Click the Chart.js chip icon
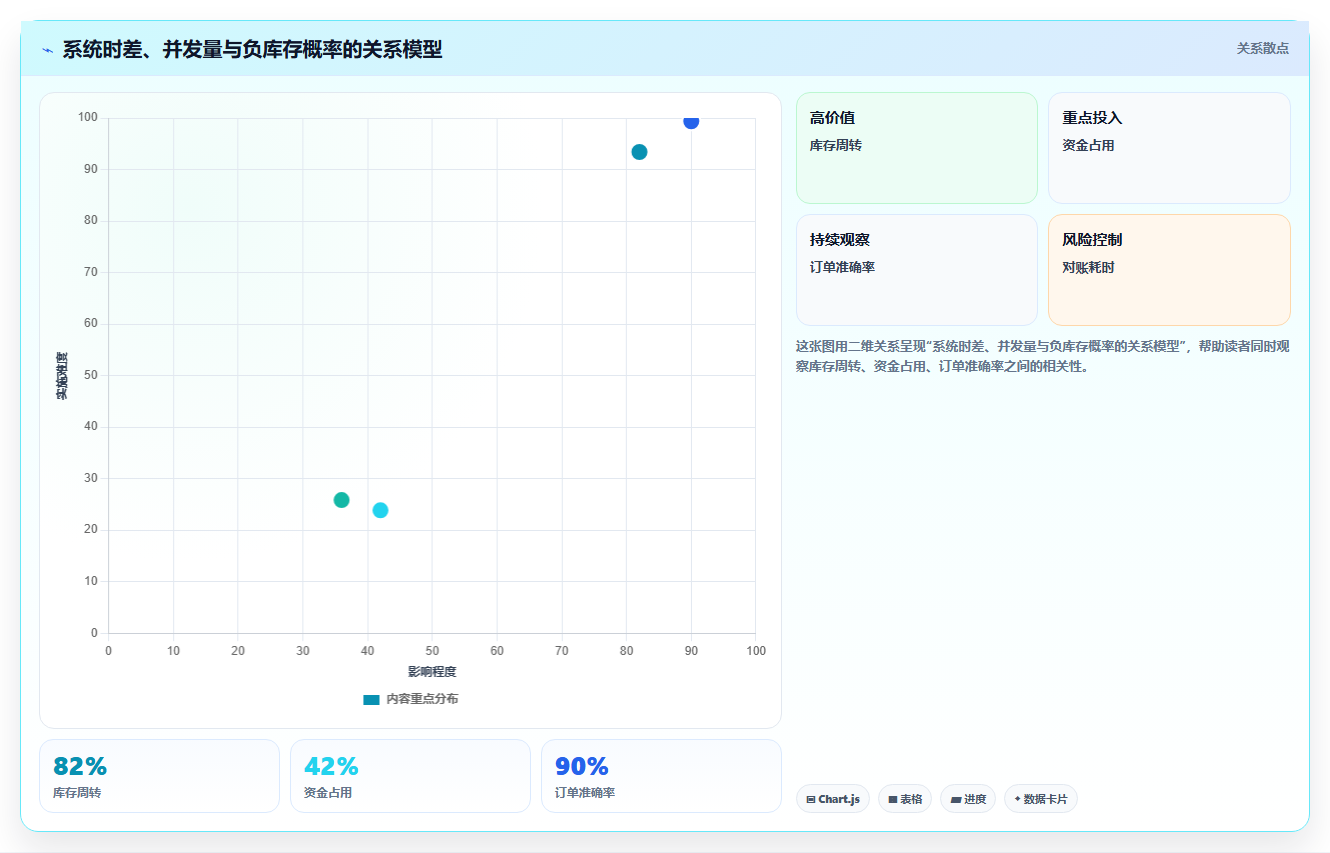1330x853 pixels. coord(810,800)
